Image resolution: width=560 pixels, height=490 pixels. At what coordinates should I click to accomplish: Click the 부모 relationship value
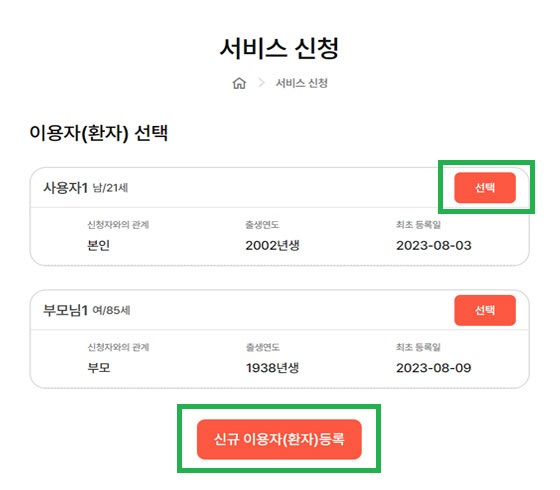99,368
